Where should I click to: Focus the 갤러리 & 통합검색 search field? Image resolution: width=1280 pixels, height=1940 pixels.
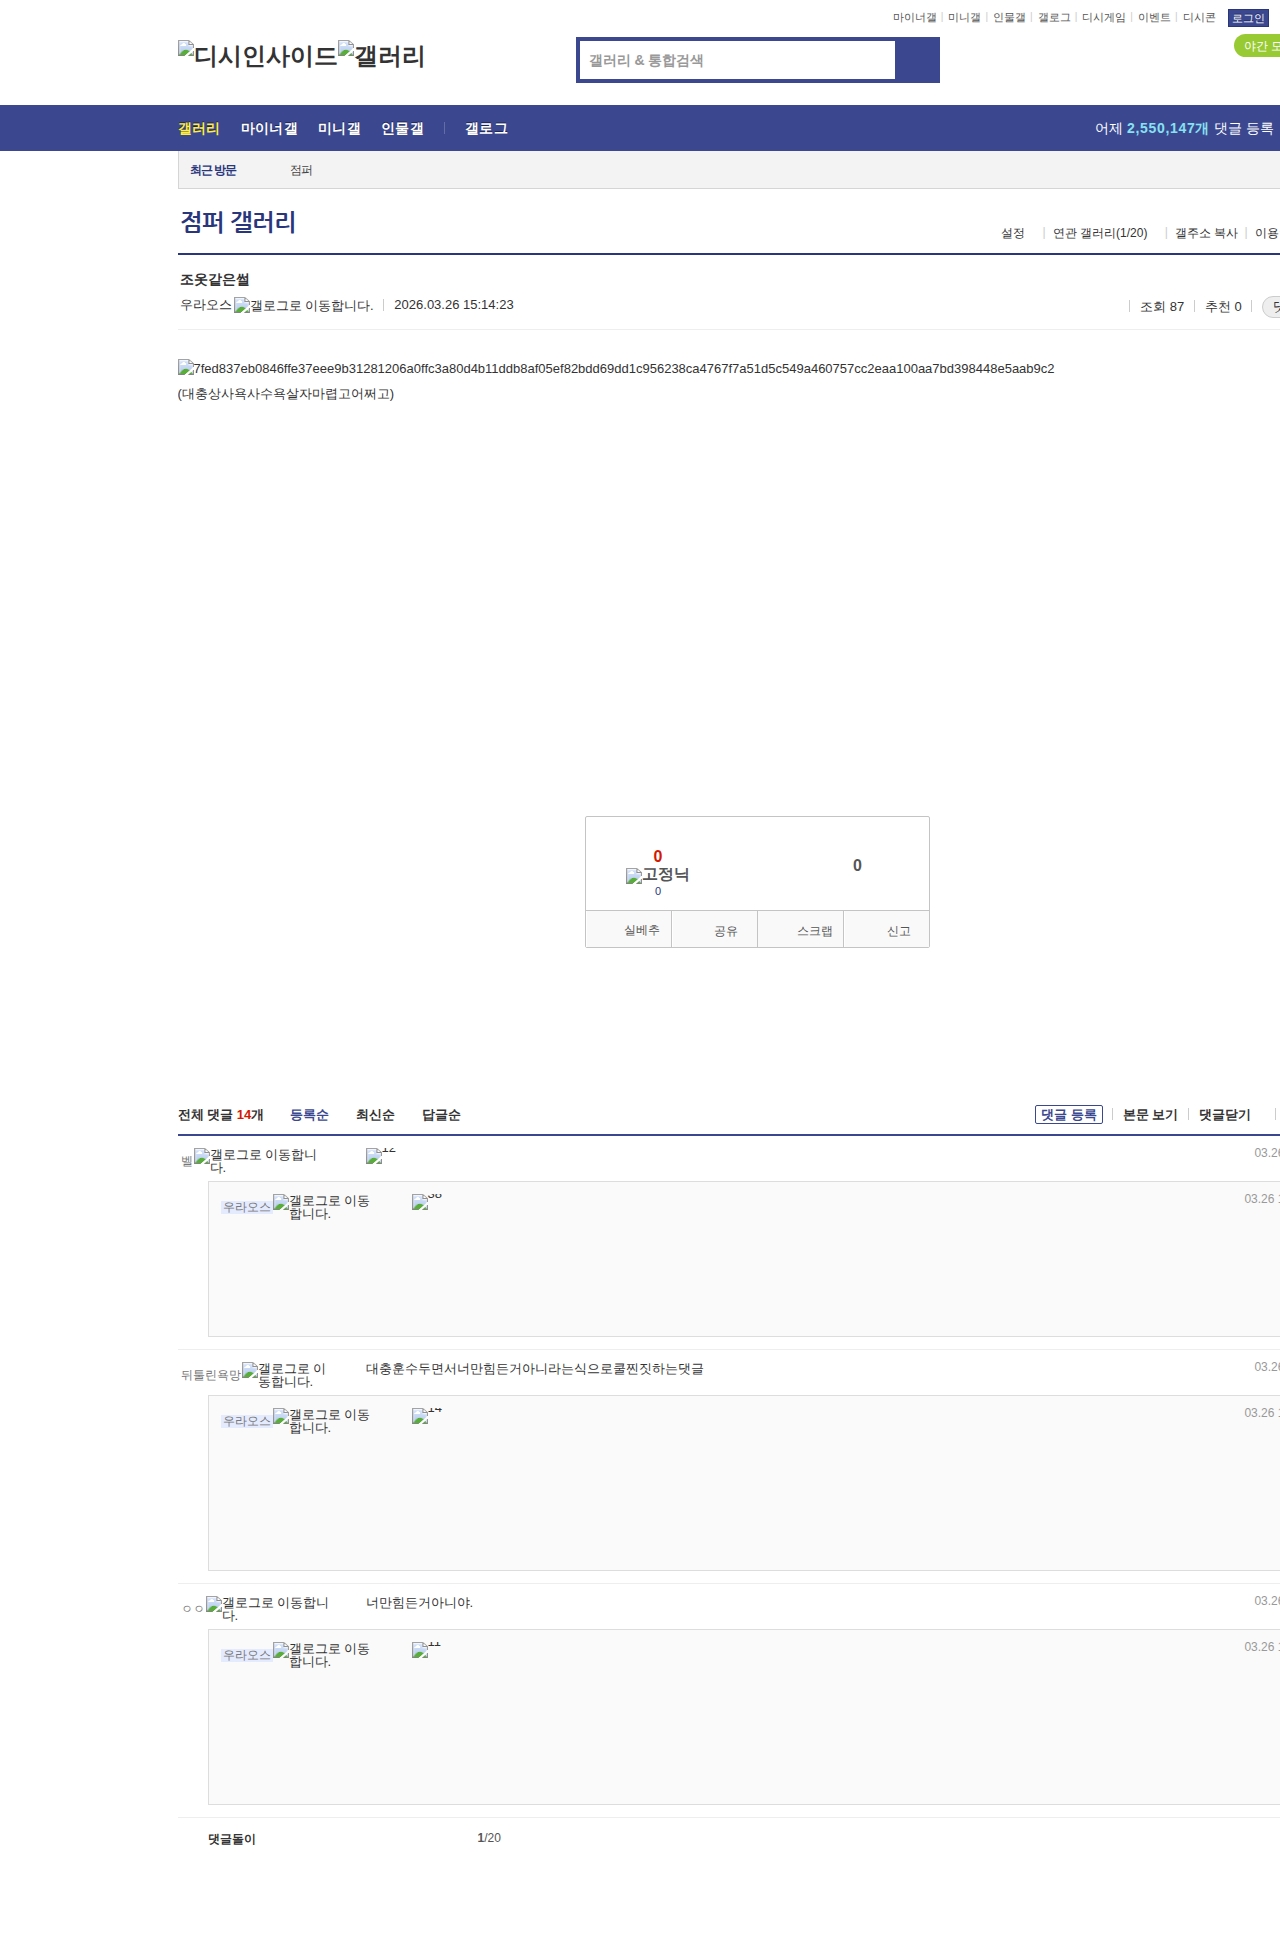(737, 60)
